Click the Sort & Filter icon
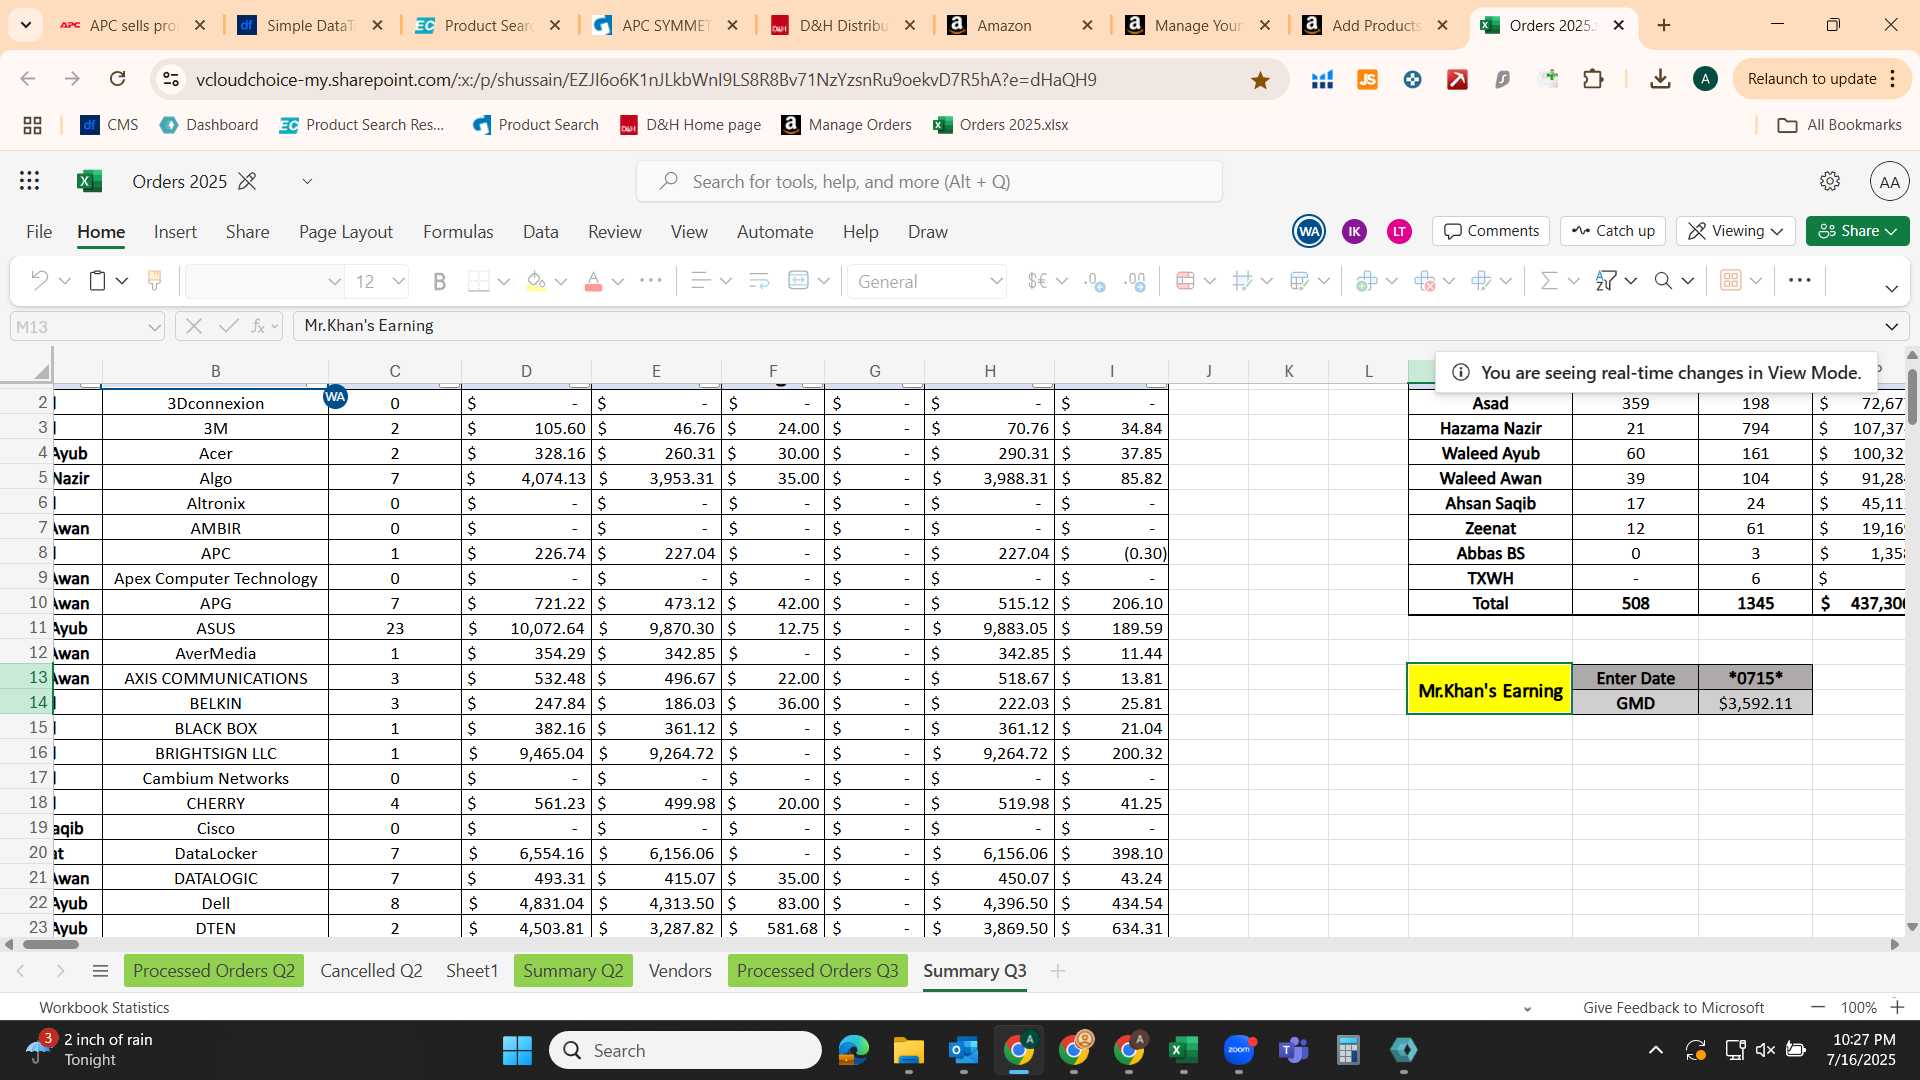 click(x=1606, y=281)
